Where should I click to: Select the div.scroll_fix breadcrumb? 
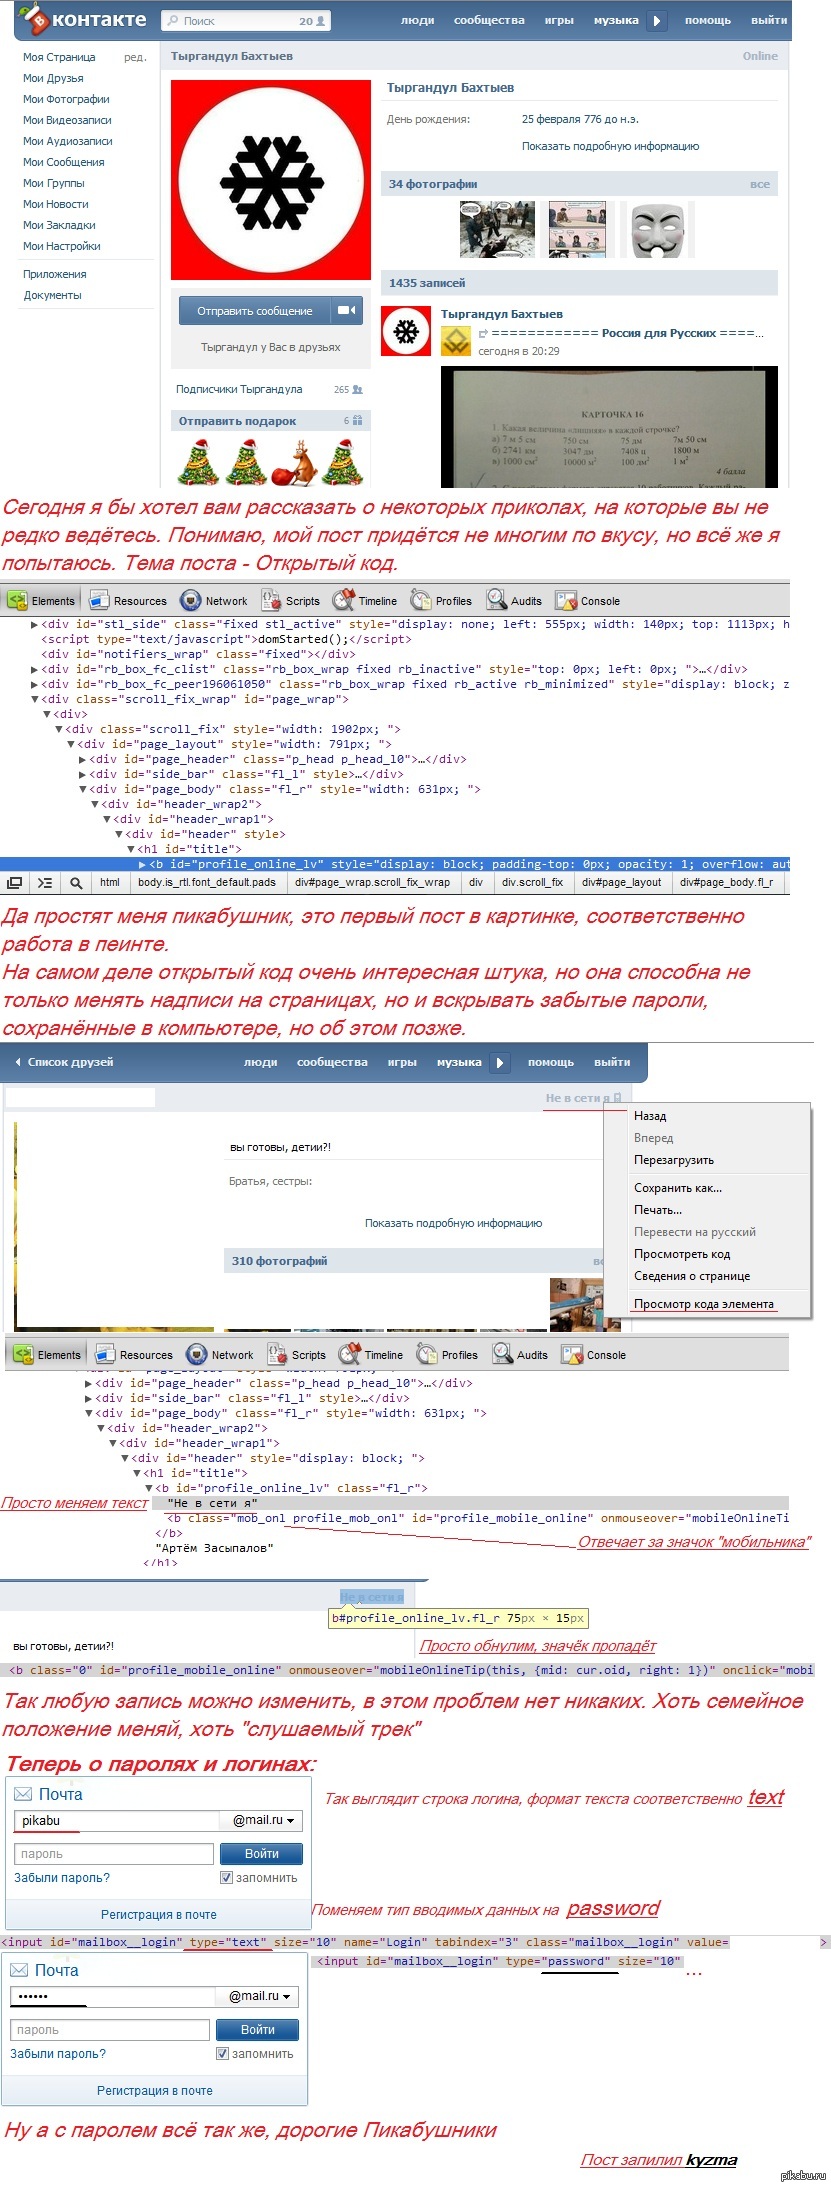pos(532,883)
